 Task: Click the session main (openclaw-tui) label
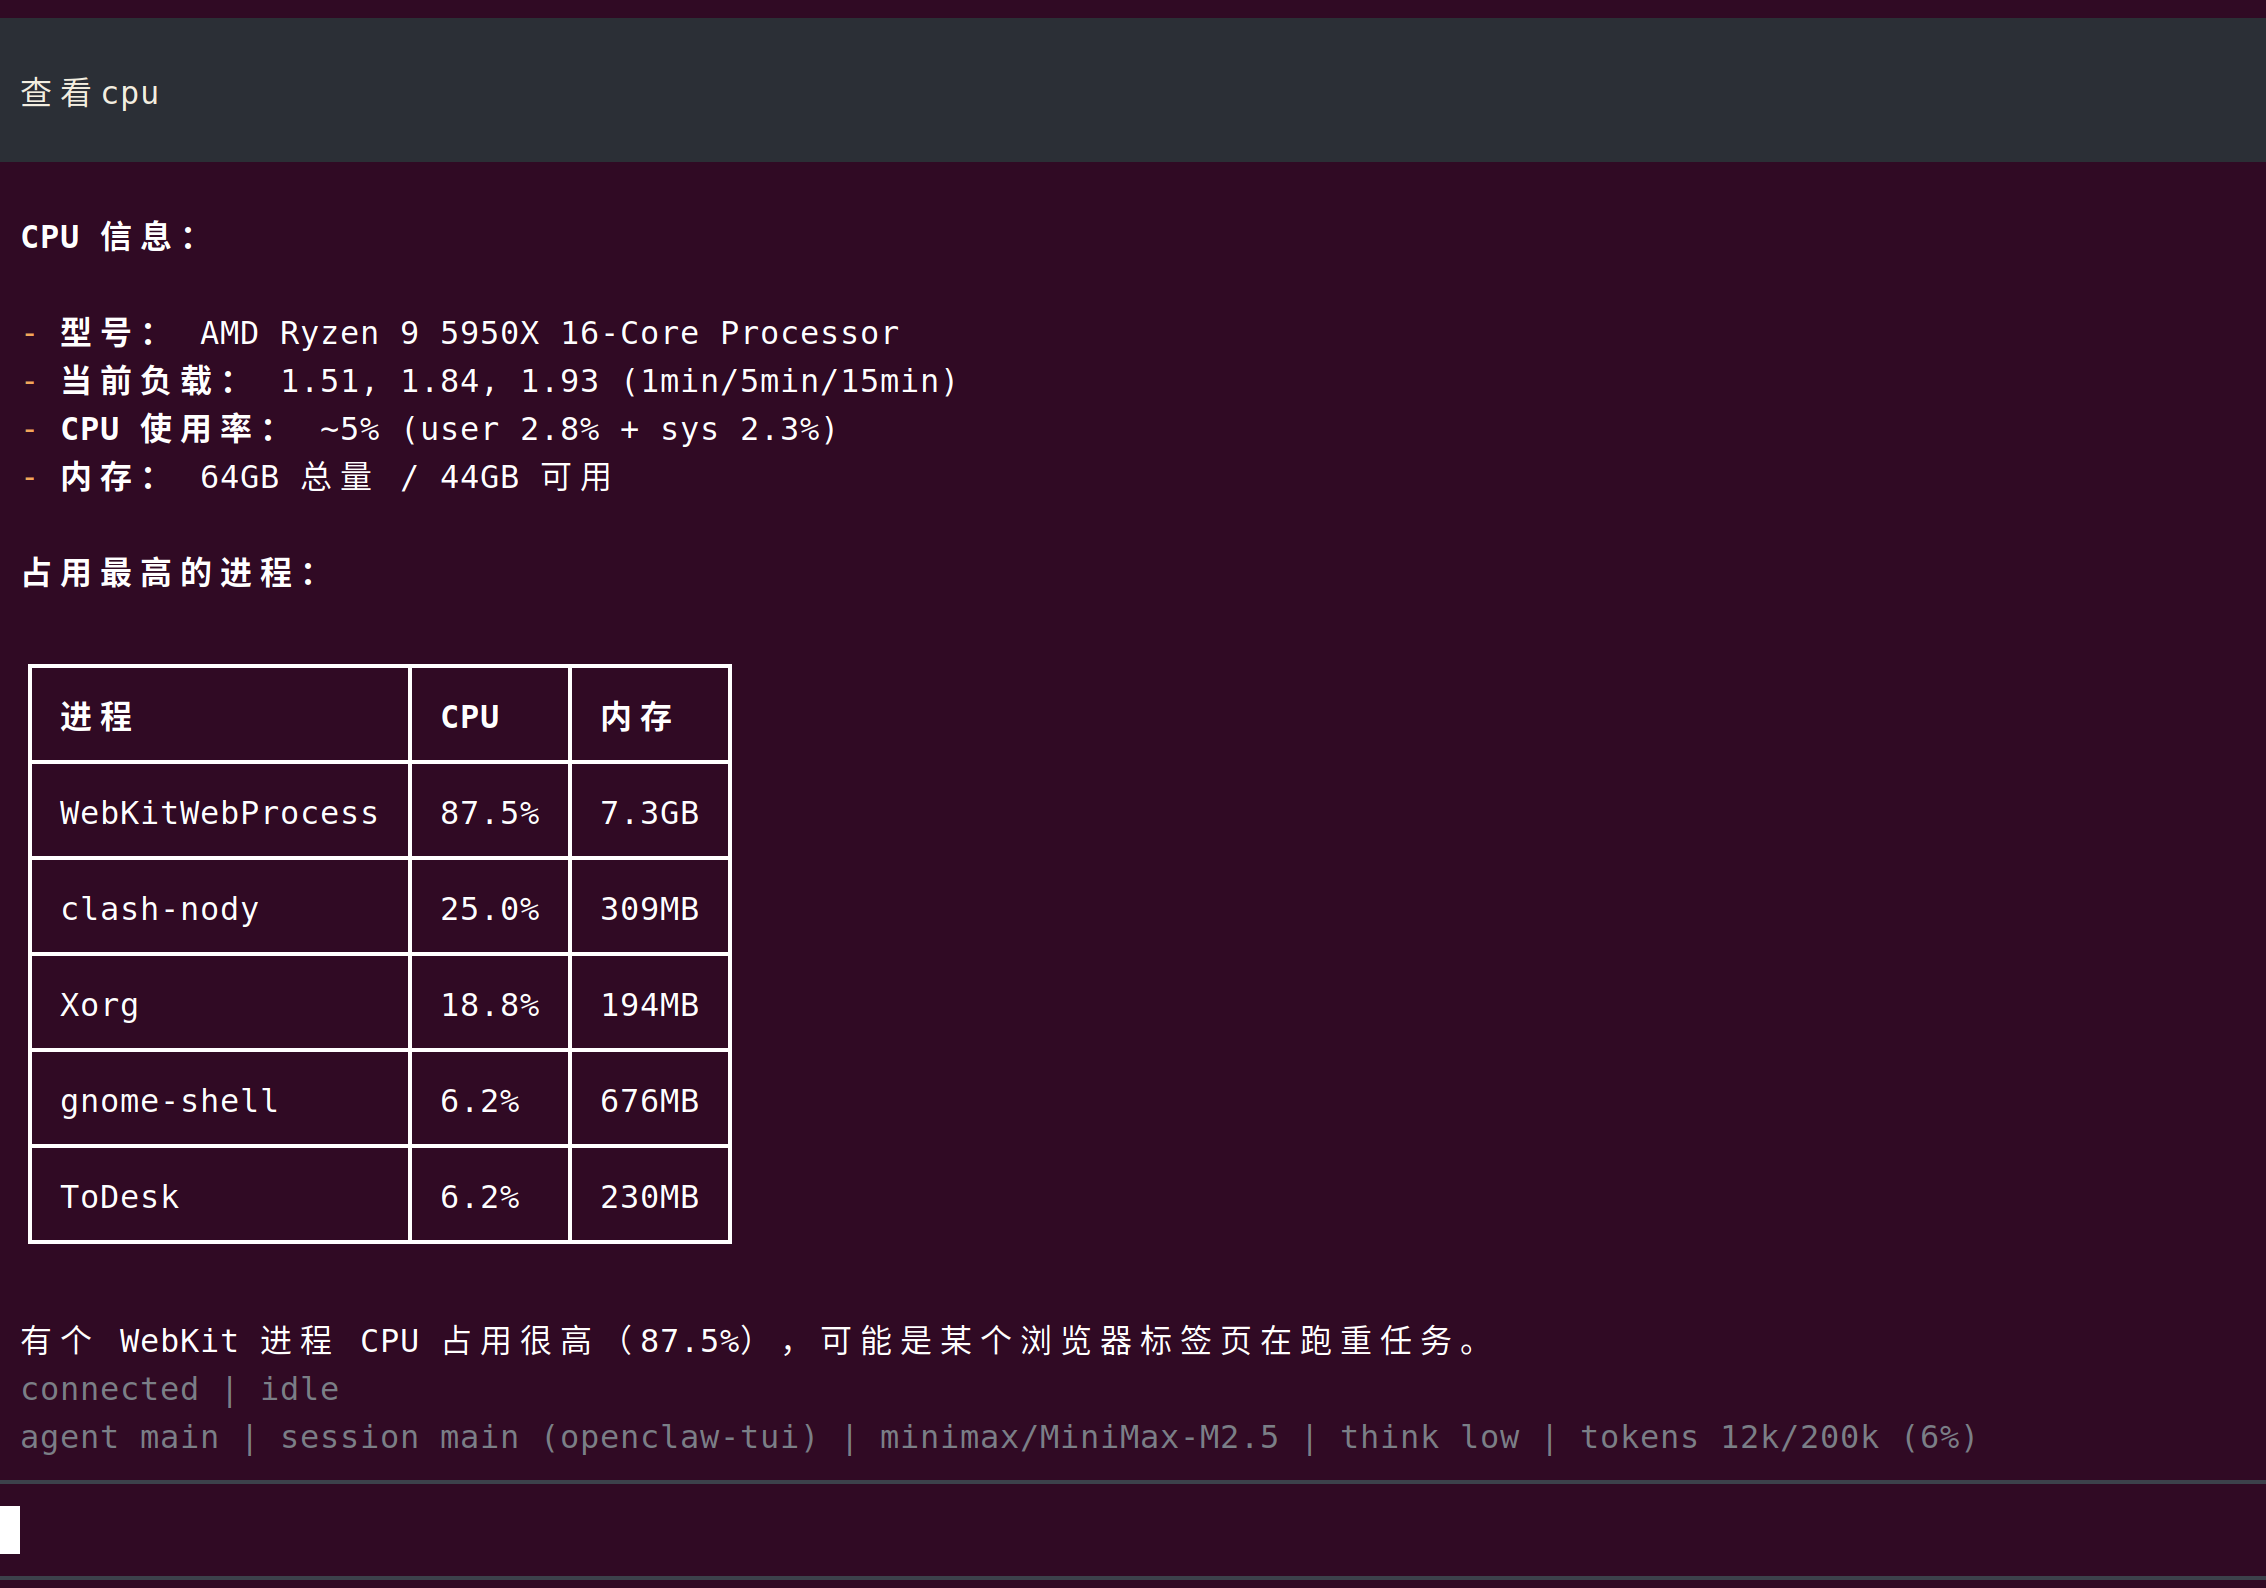pyautogui.click(x=549, y=1437)
